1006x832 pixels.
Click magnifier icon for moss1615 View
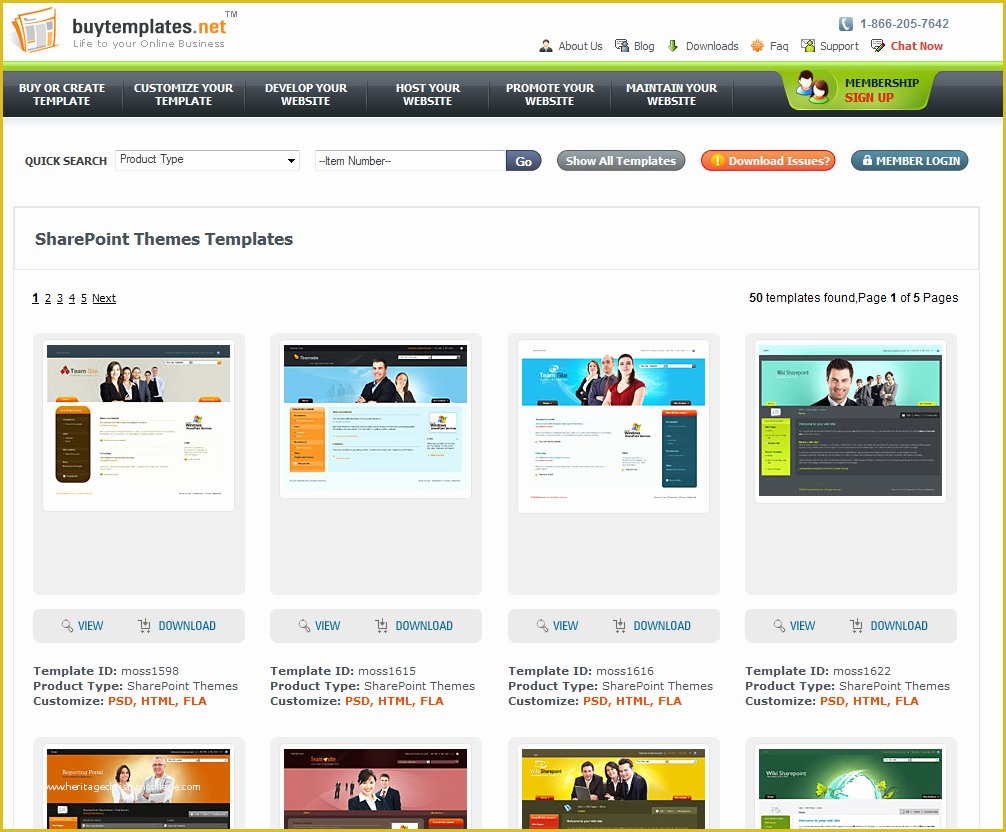tap(304, 625)
